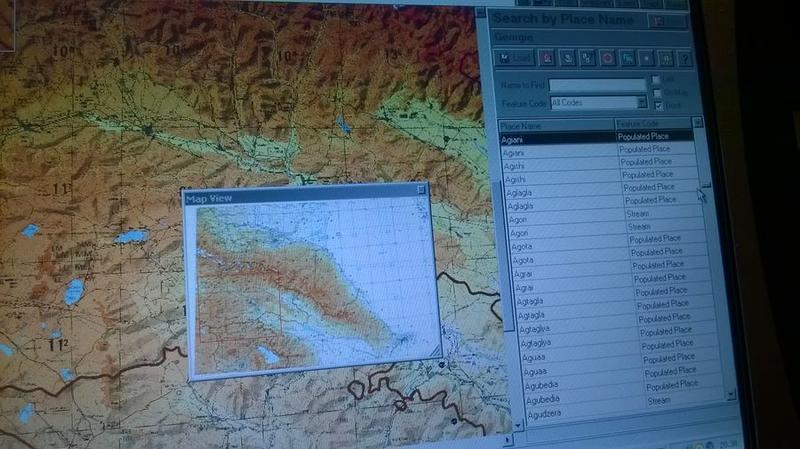
Task: Click the results list scrollbar thumb
Action: (x=702, y=157)
